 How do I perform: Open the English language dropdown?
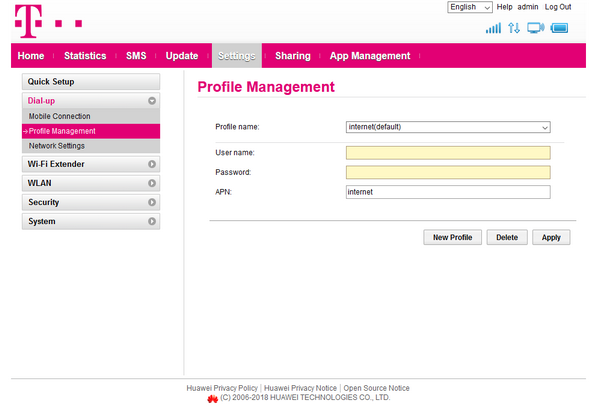tap(470, 7)
